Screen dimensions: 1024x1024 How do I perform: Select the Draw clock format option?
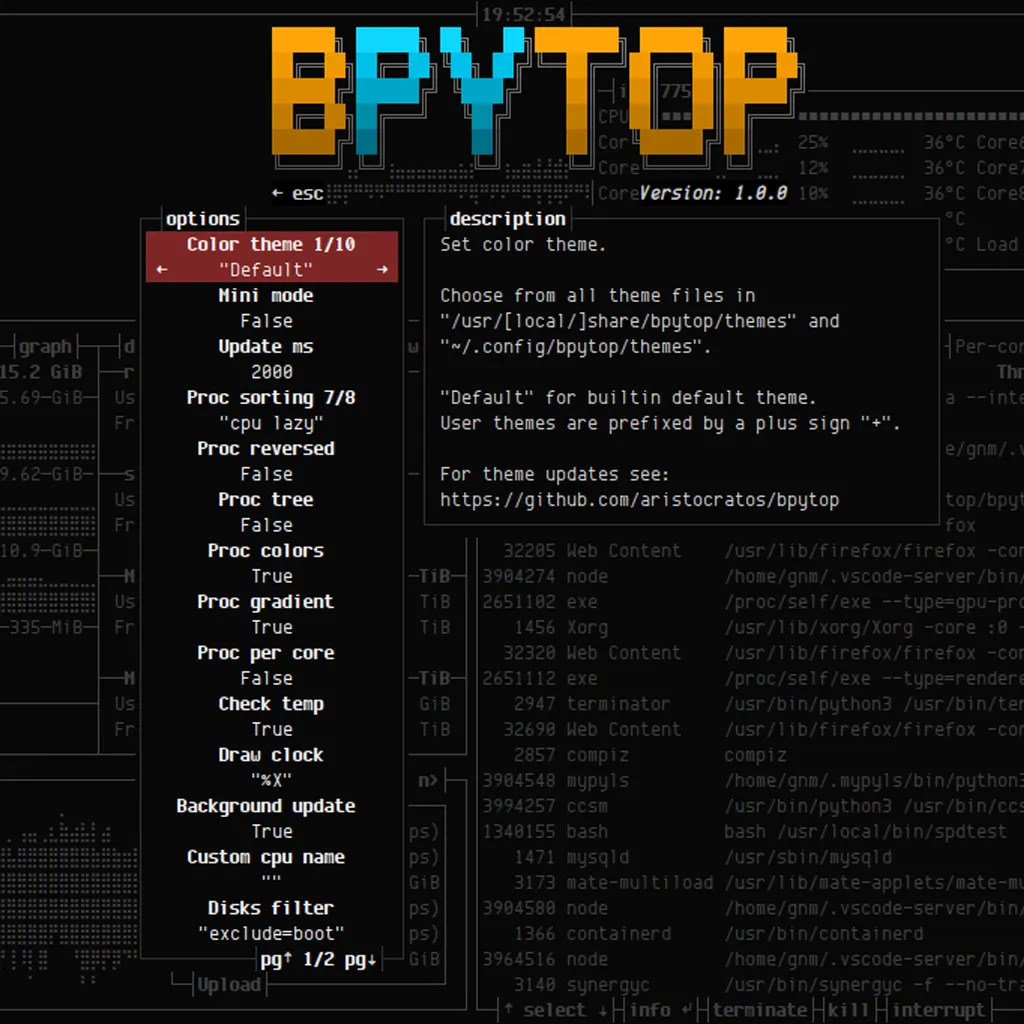271,780
